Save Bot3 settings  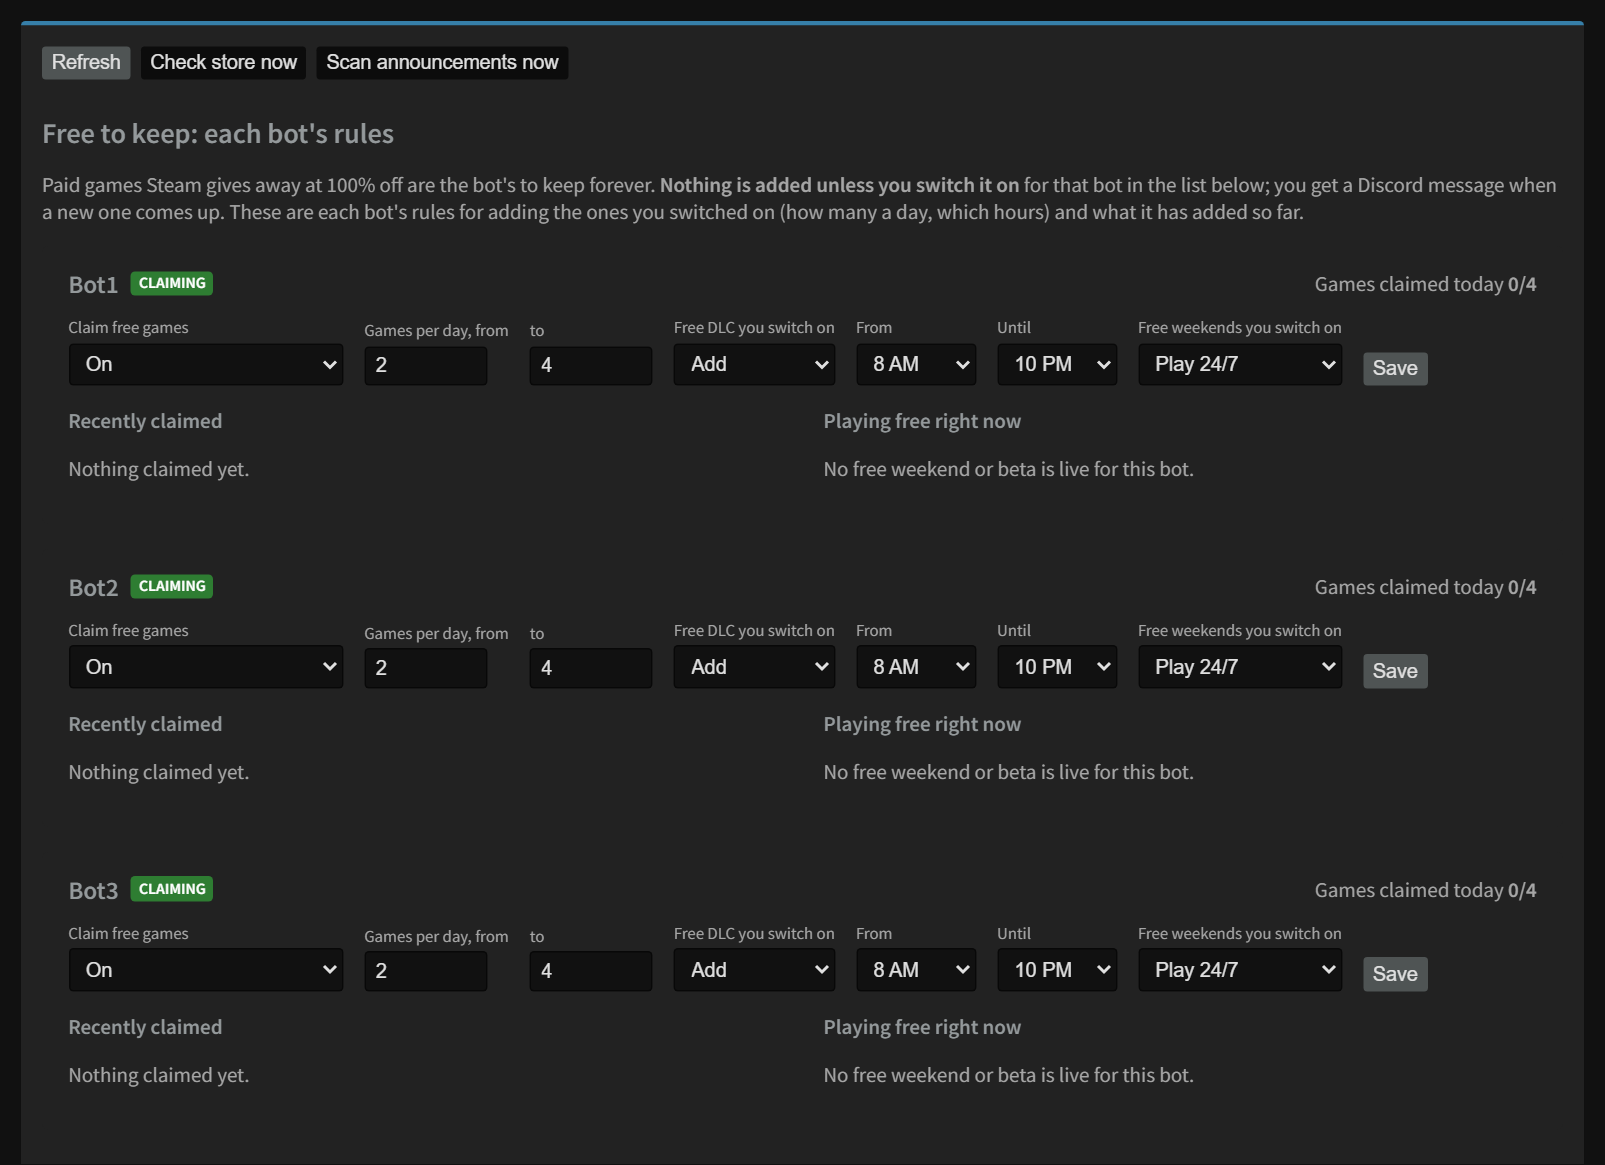1395,974
